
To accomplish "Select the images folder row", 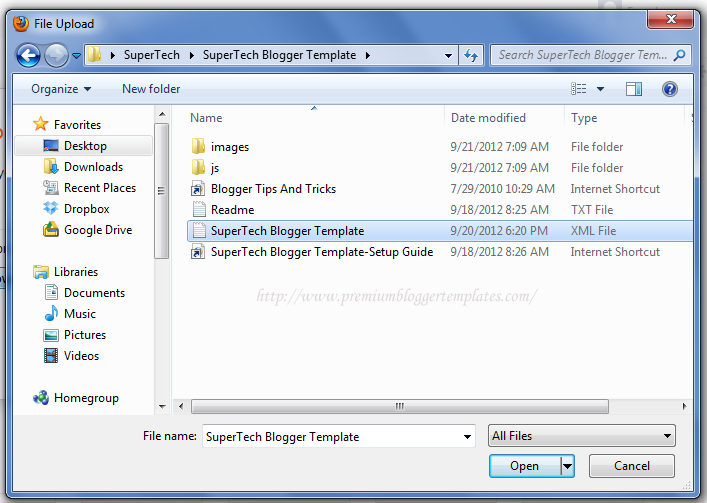I will [x=440, y=147].
